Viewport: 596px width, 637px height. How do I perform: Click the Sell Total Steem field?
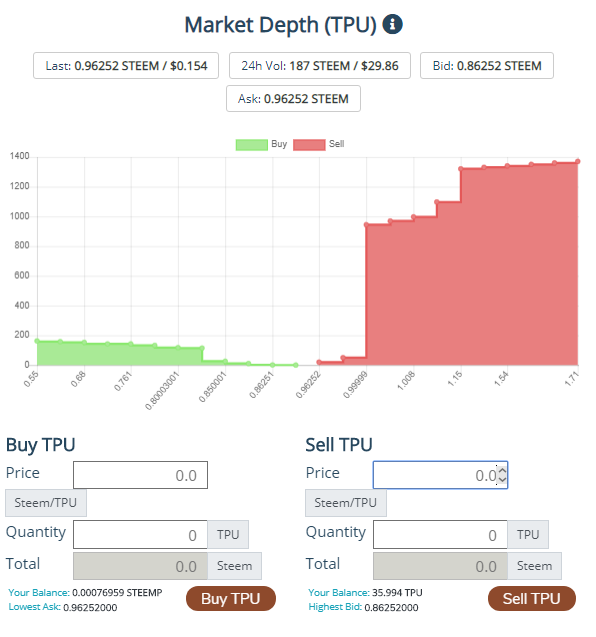pos(440,566)
